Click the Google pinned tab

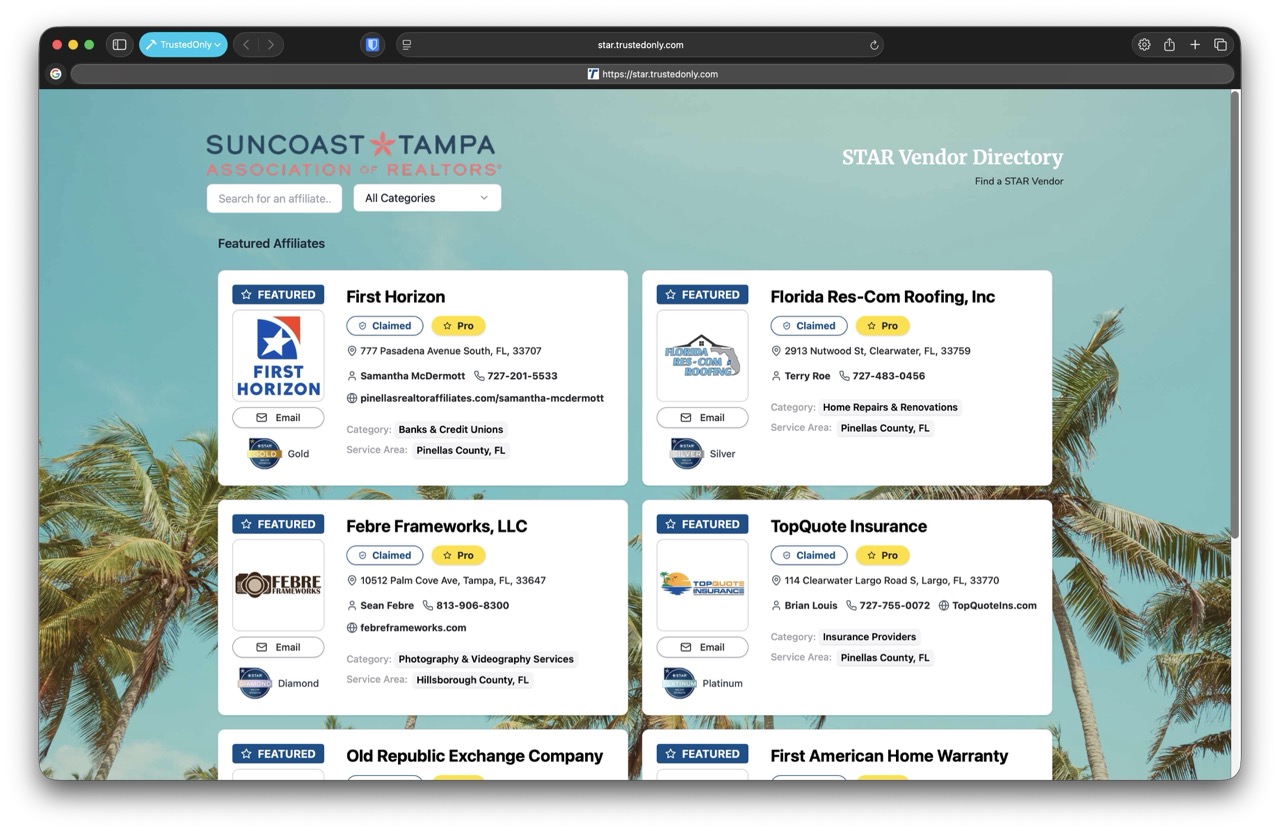coord(56,74)
